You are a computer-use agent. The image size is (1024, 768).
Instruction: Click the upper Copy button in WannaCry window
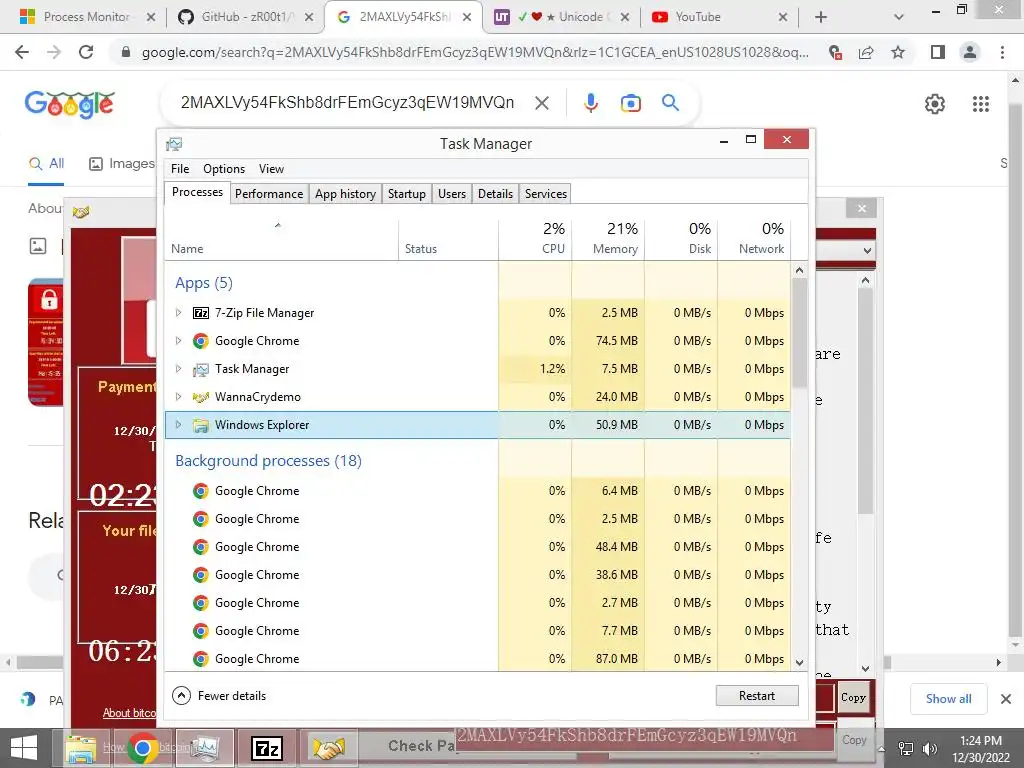[853, 697]
